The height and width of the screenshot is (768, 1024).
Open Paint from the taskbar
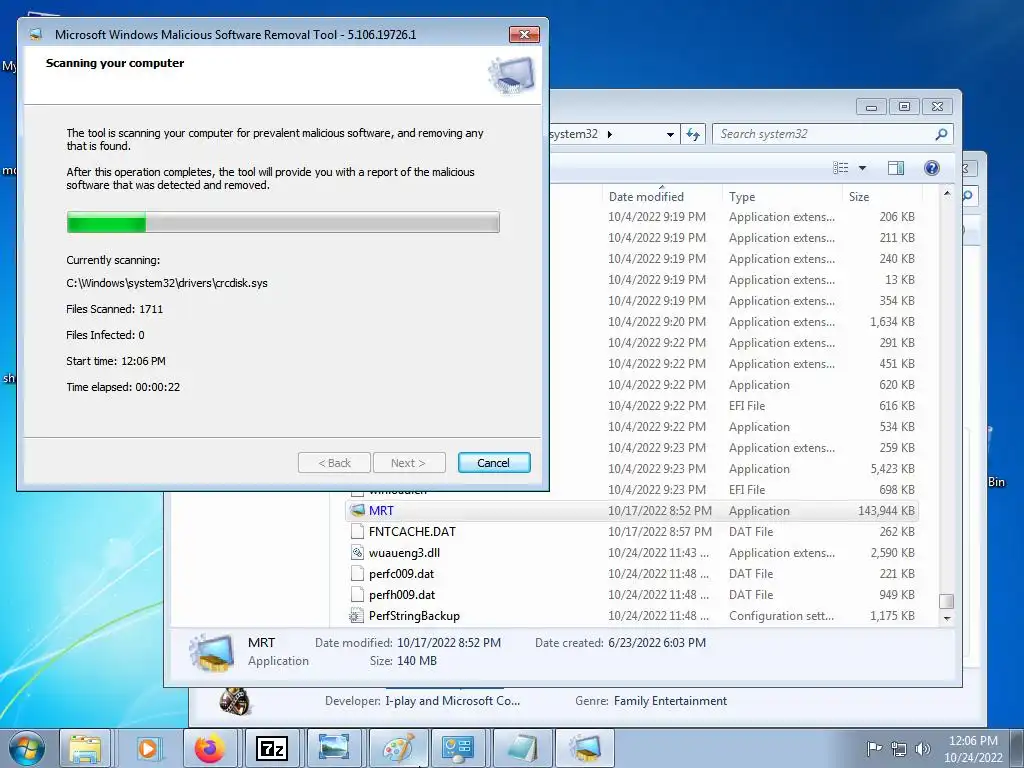396,748
